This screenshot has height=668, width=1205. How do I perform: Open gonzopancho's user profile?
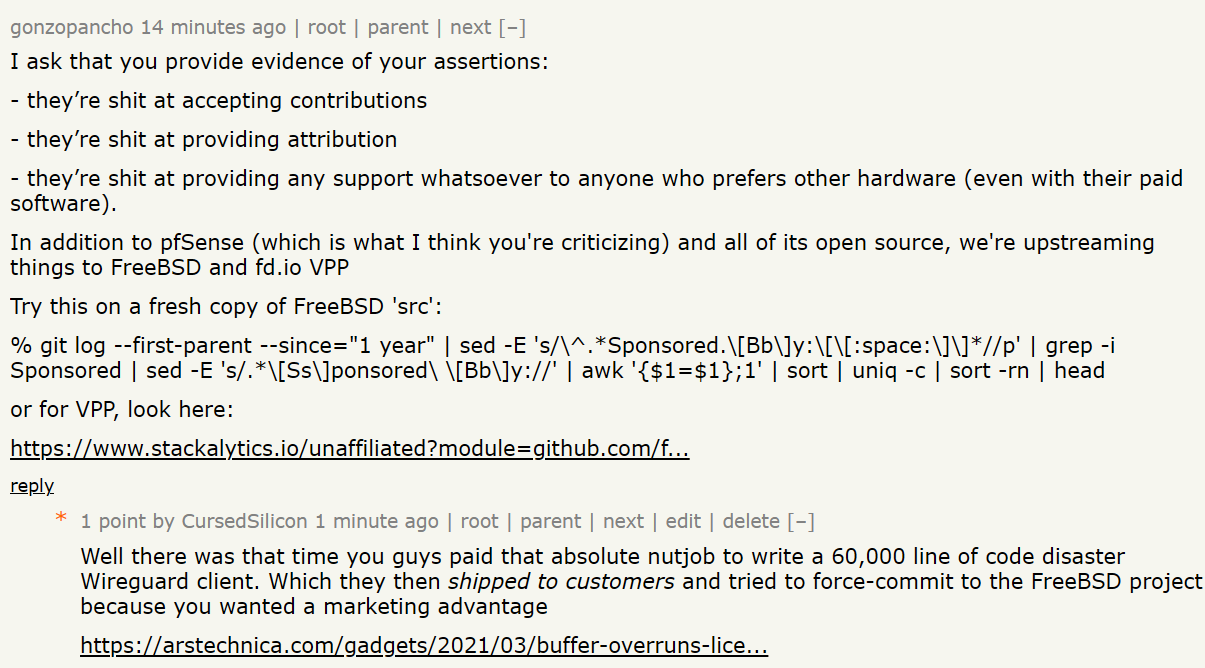point(72,28)
